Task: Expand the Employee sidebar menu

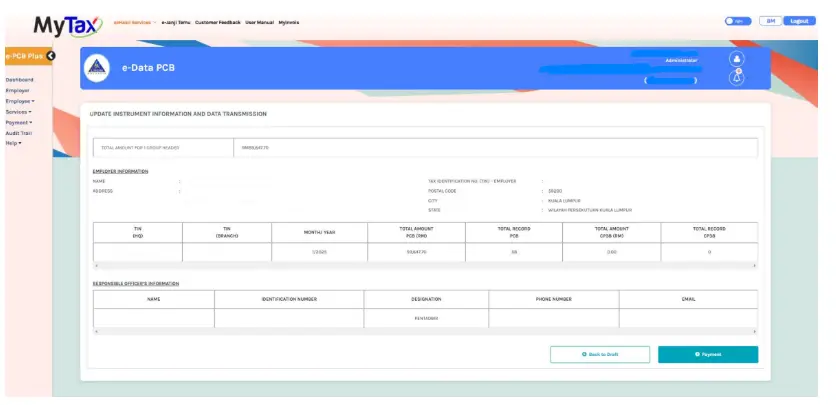Action: point(20,101)
